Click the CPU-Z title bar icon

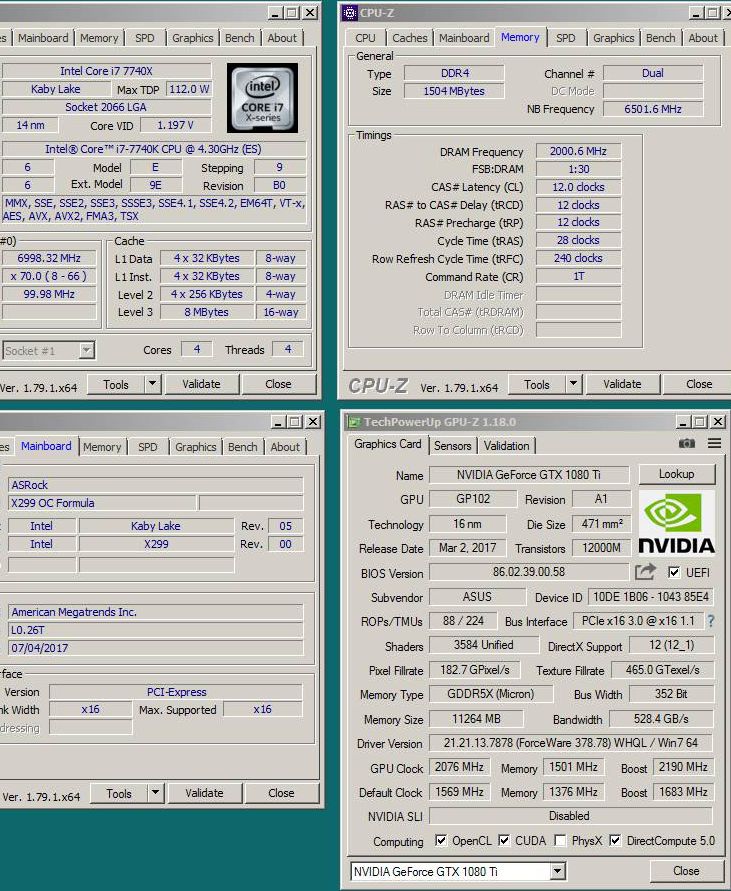(350, 13)
